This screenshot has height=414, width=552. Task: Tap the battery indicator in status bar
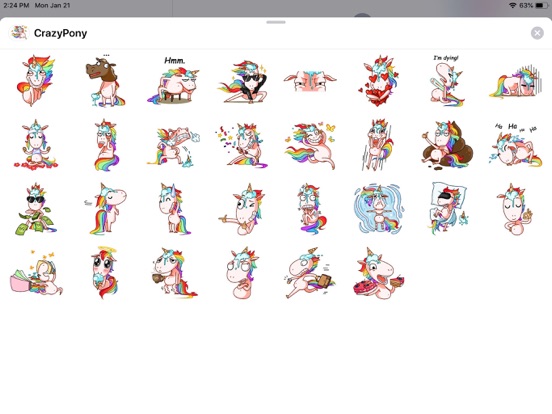pos(541,5)
